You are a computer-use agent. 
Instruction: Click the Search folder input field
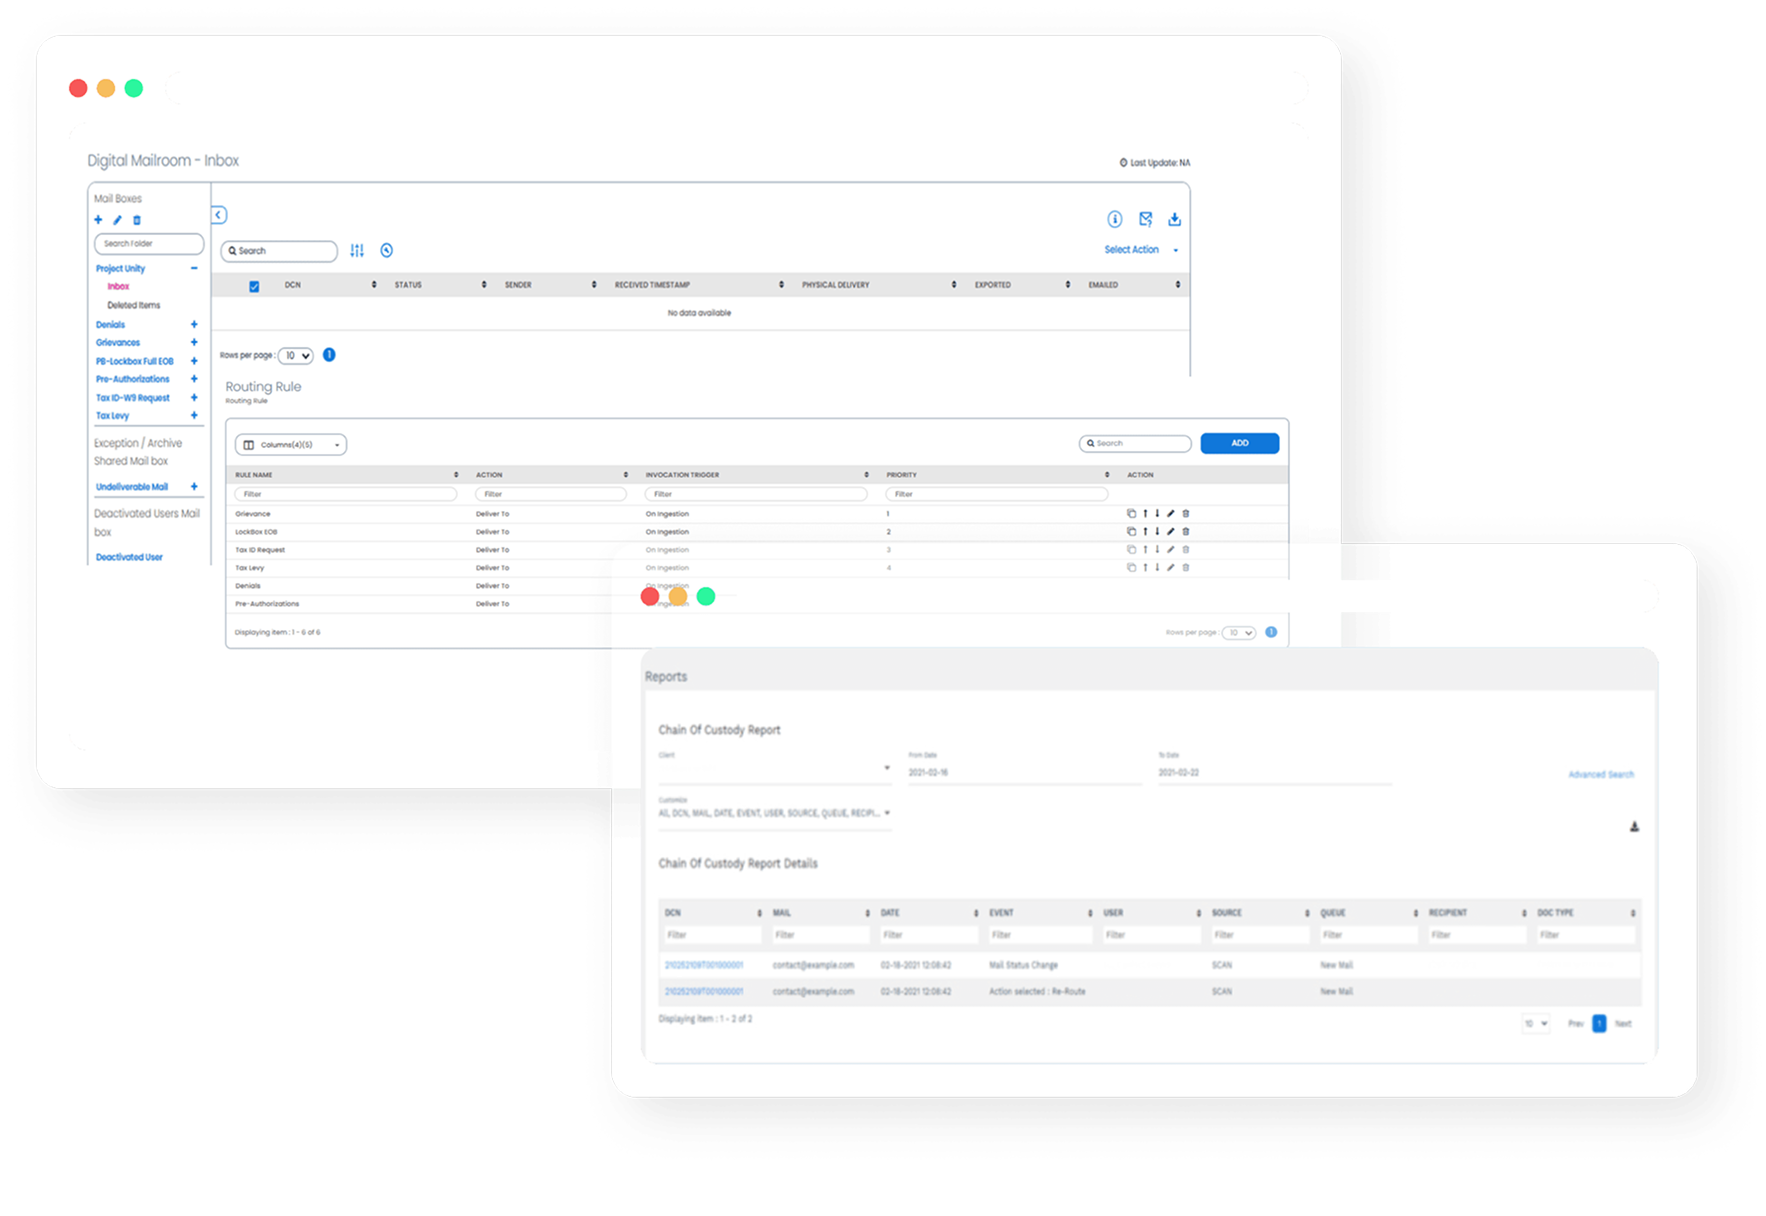148,244
